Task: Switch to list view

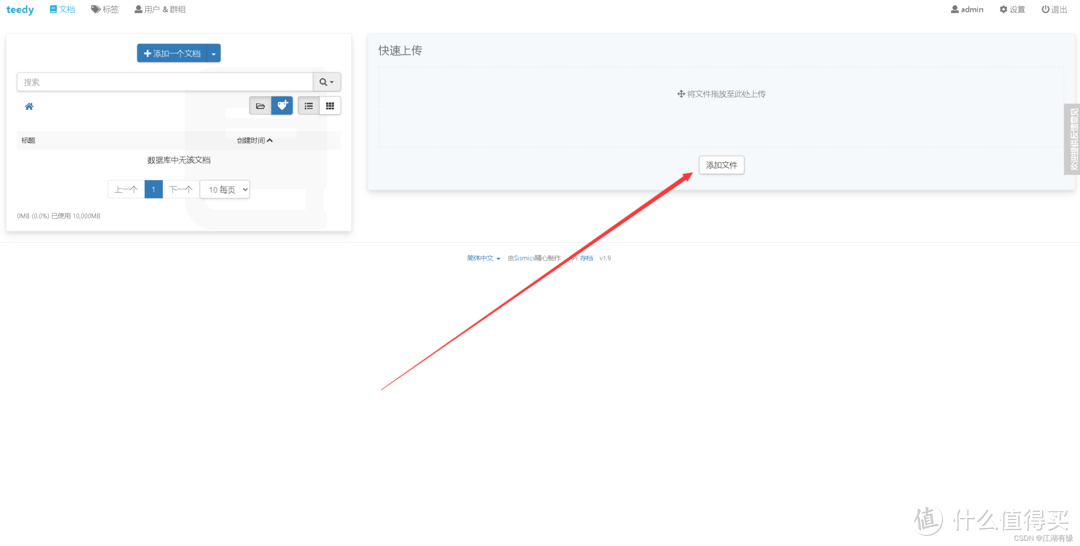Action: click(x=309, y=106)
